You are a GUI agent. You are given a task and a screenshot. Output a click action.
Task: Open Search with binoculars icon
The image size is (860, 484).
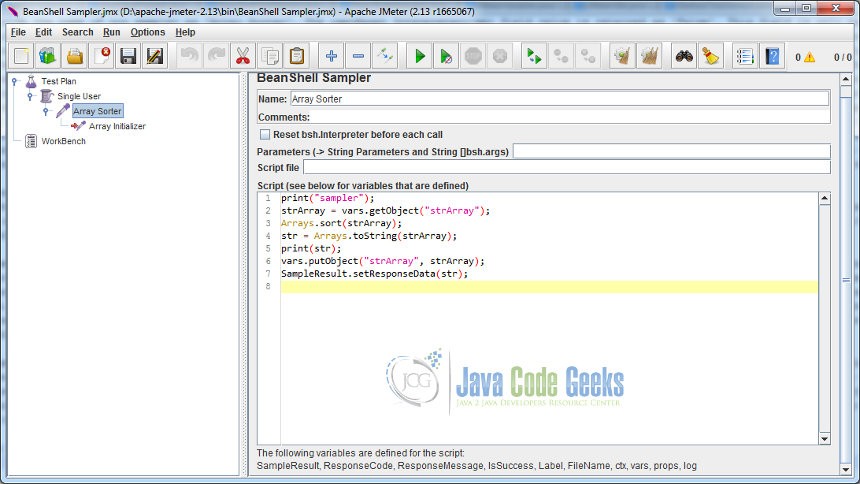[x=684, y=56]
